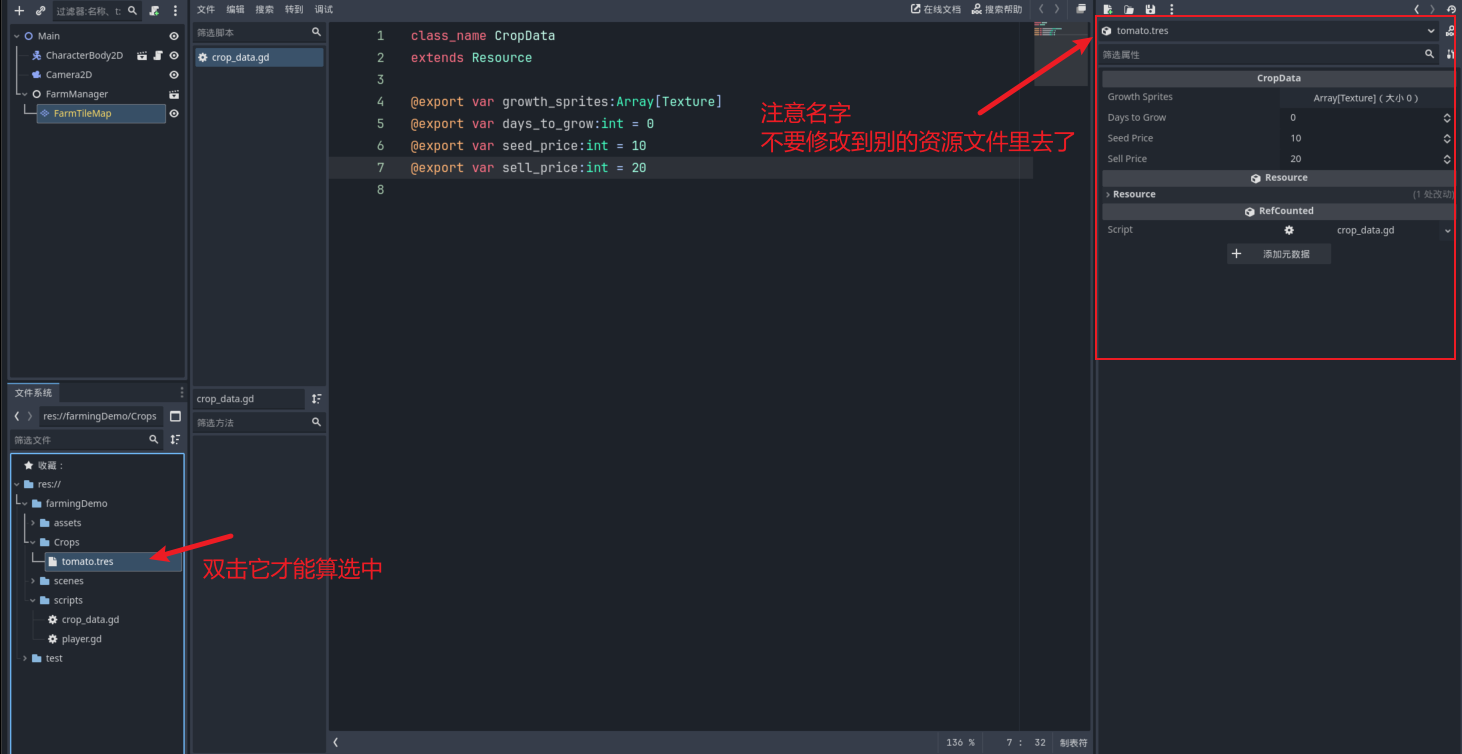Open the 调试 menu in script editor
The image size is (1462, 754).
pyautogui.click(x=324, y=10)
